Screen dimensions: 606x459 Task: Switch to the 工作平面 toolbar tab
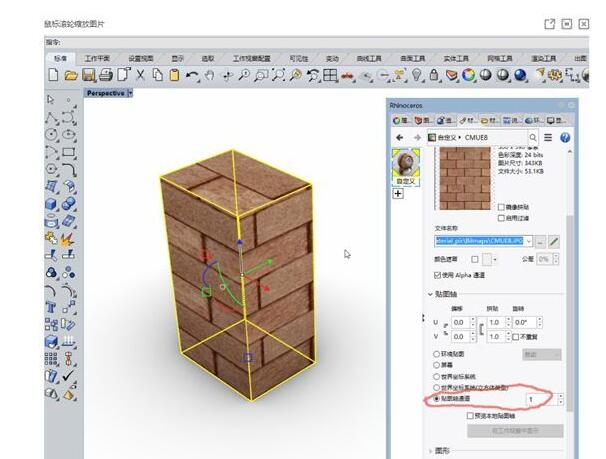tap(97, 58)
